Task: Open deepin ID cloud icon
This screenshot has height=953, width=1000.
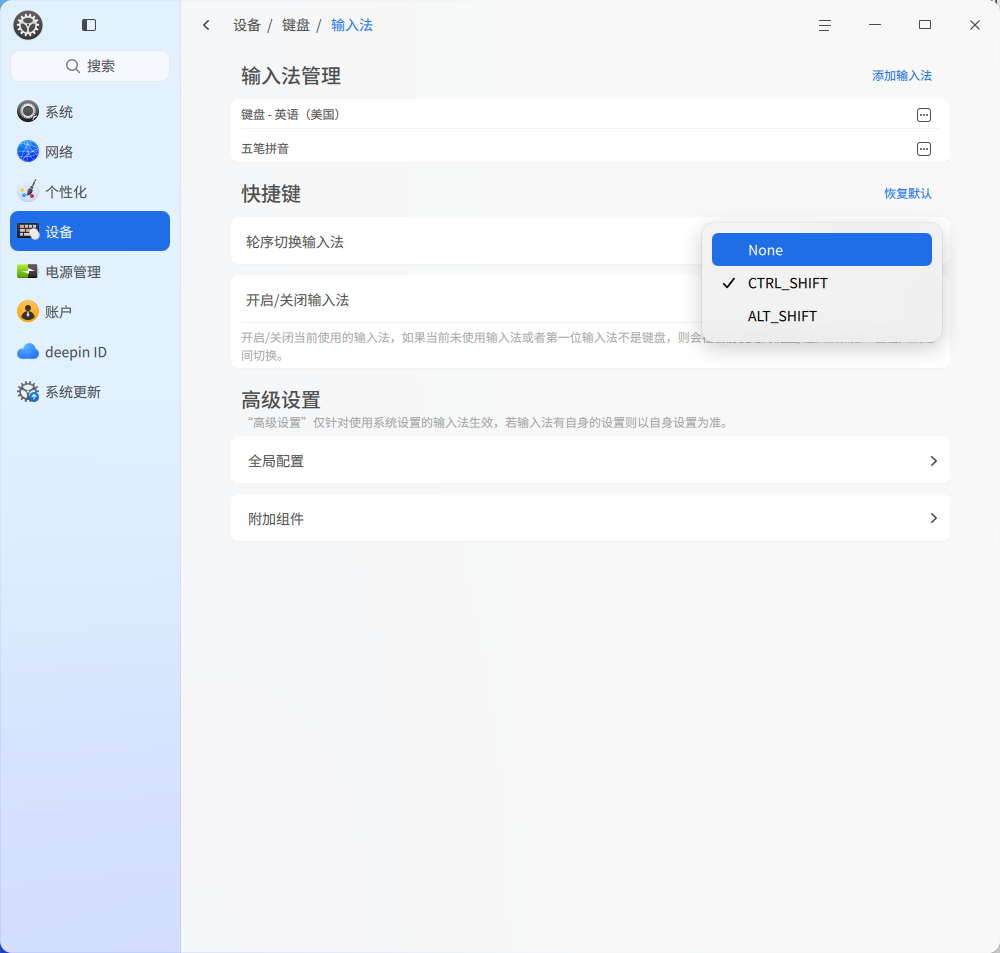Action: pyautogui.click(x=27, y=351)
